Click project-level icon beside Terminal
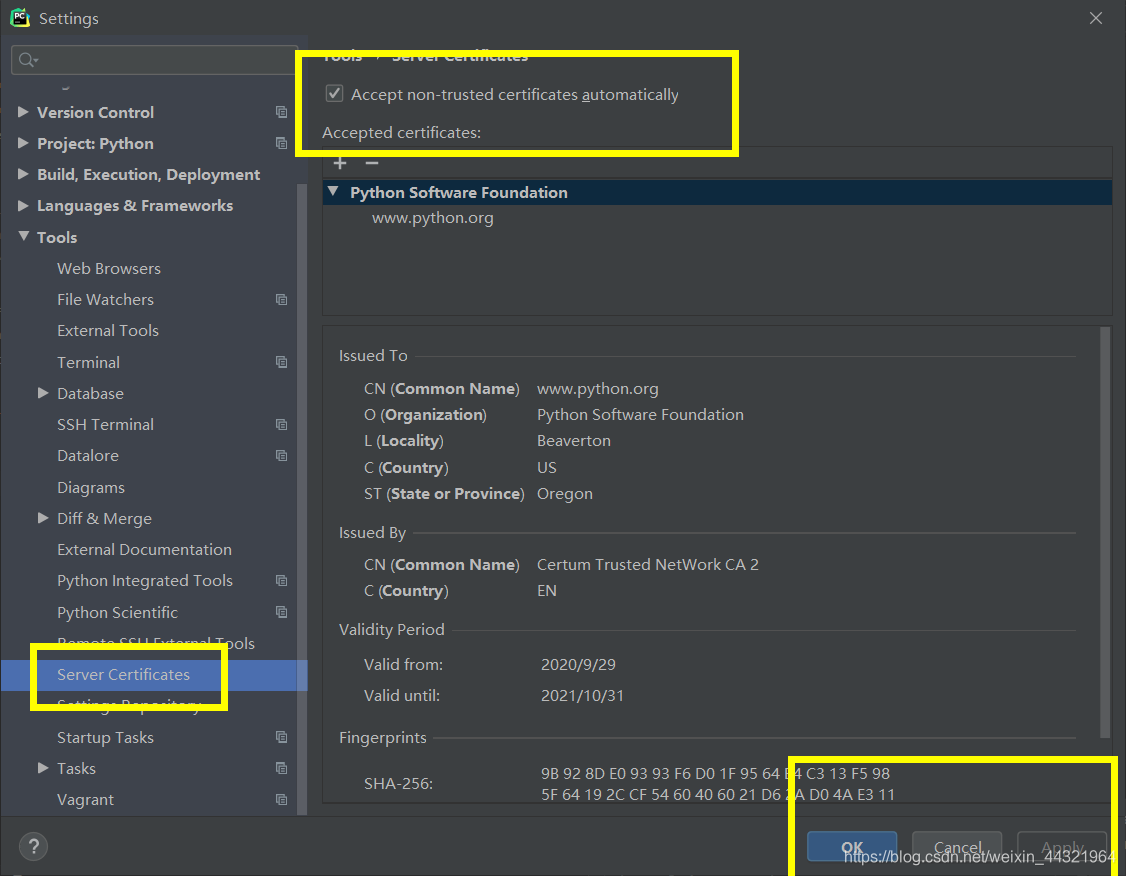 point(282,362)
